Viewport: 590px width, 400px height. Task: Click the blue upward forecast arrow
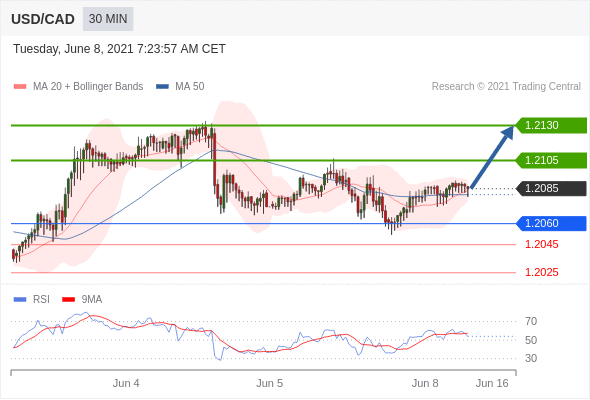click(x=492, y=157)
